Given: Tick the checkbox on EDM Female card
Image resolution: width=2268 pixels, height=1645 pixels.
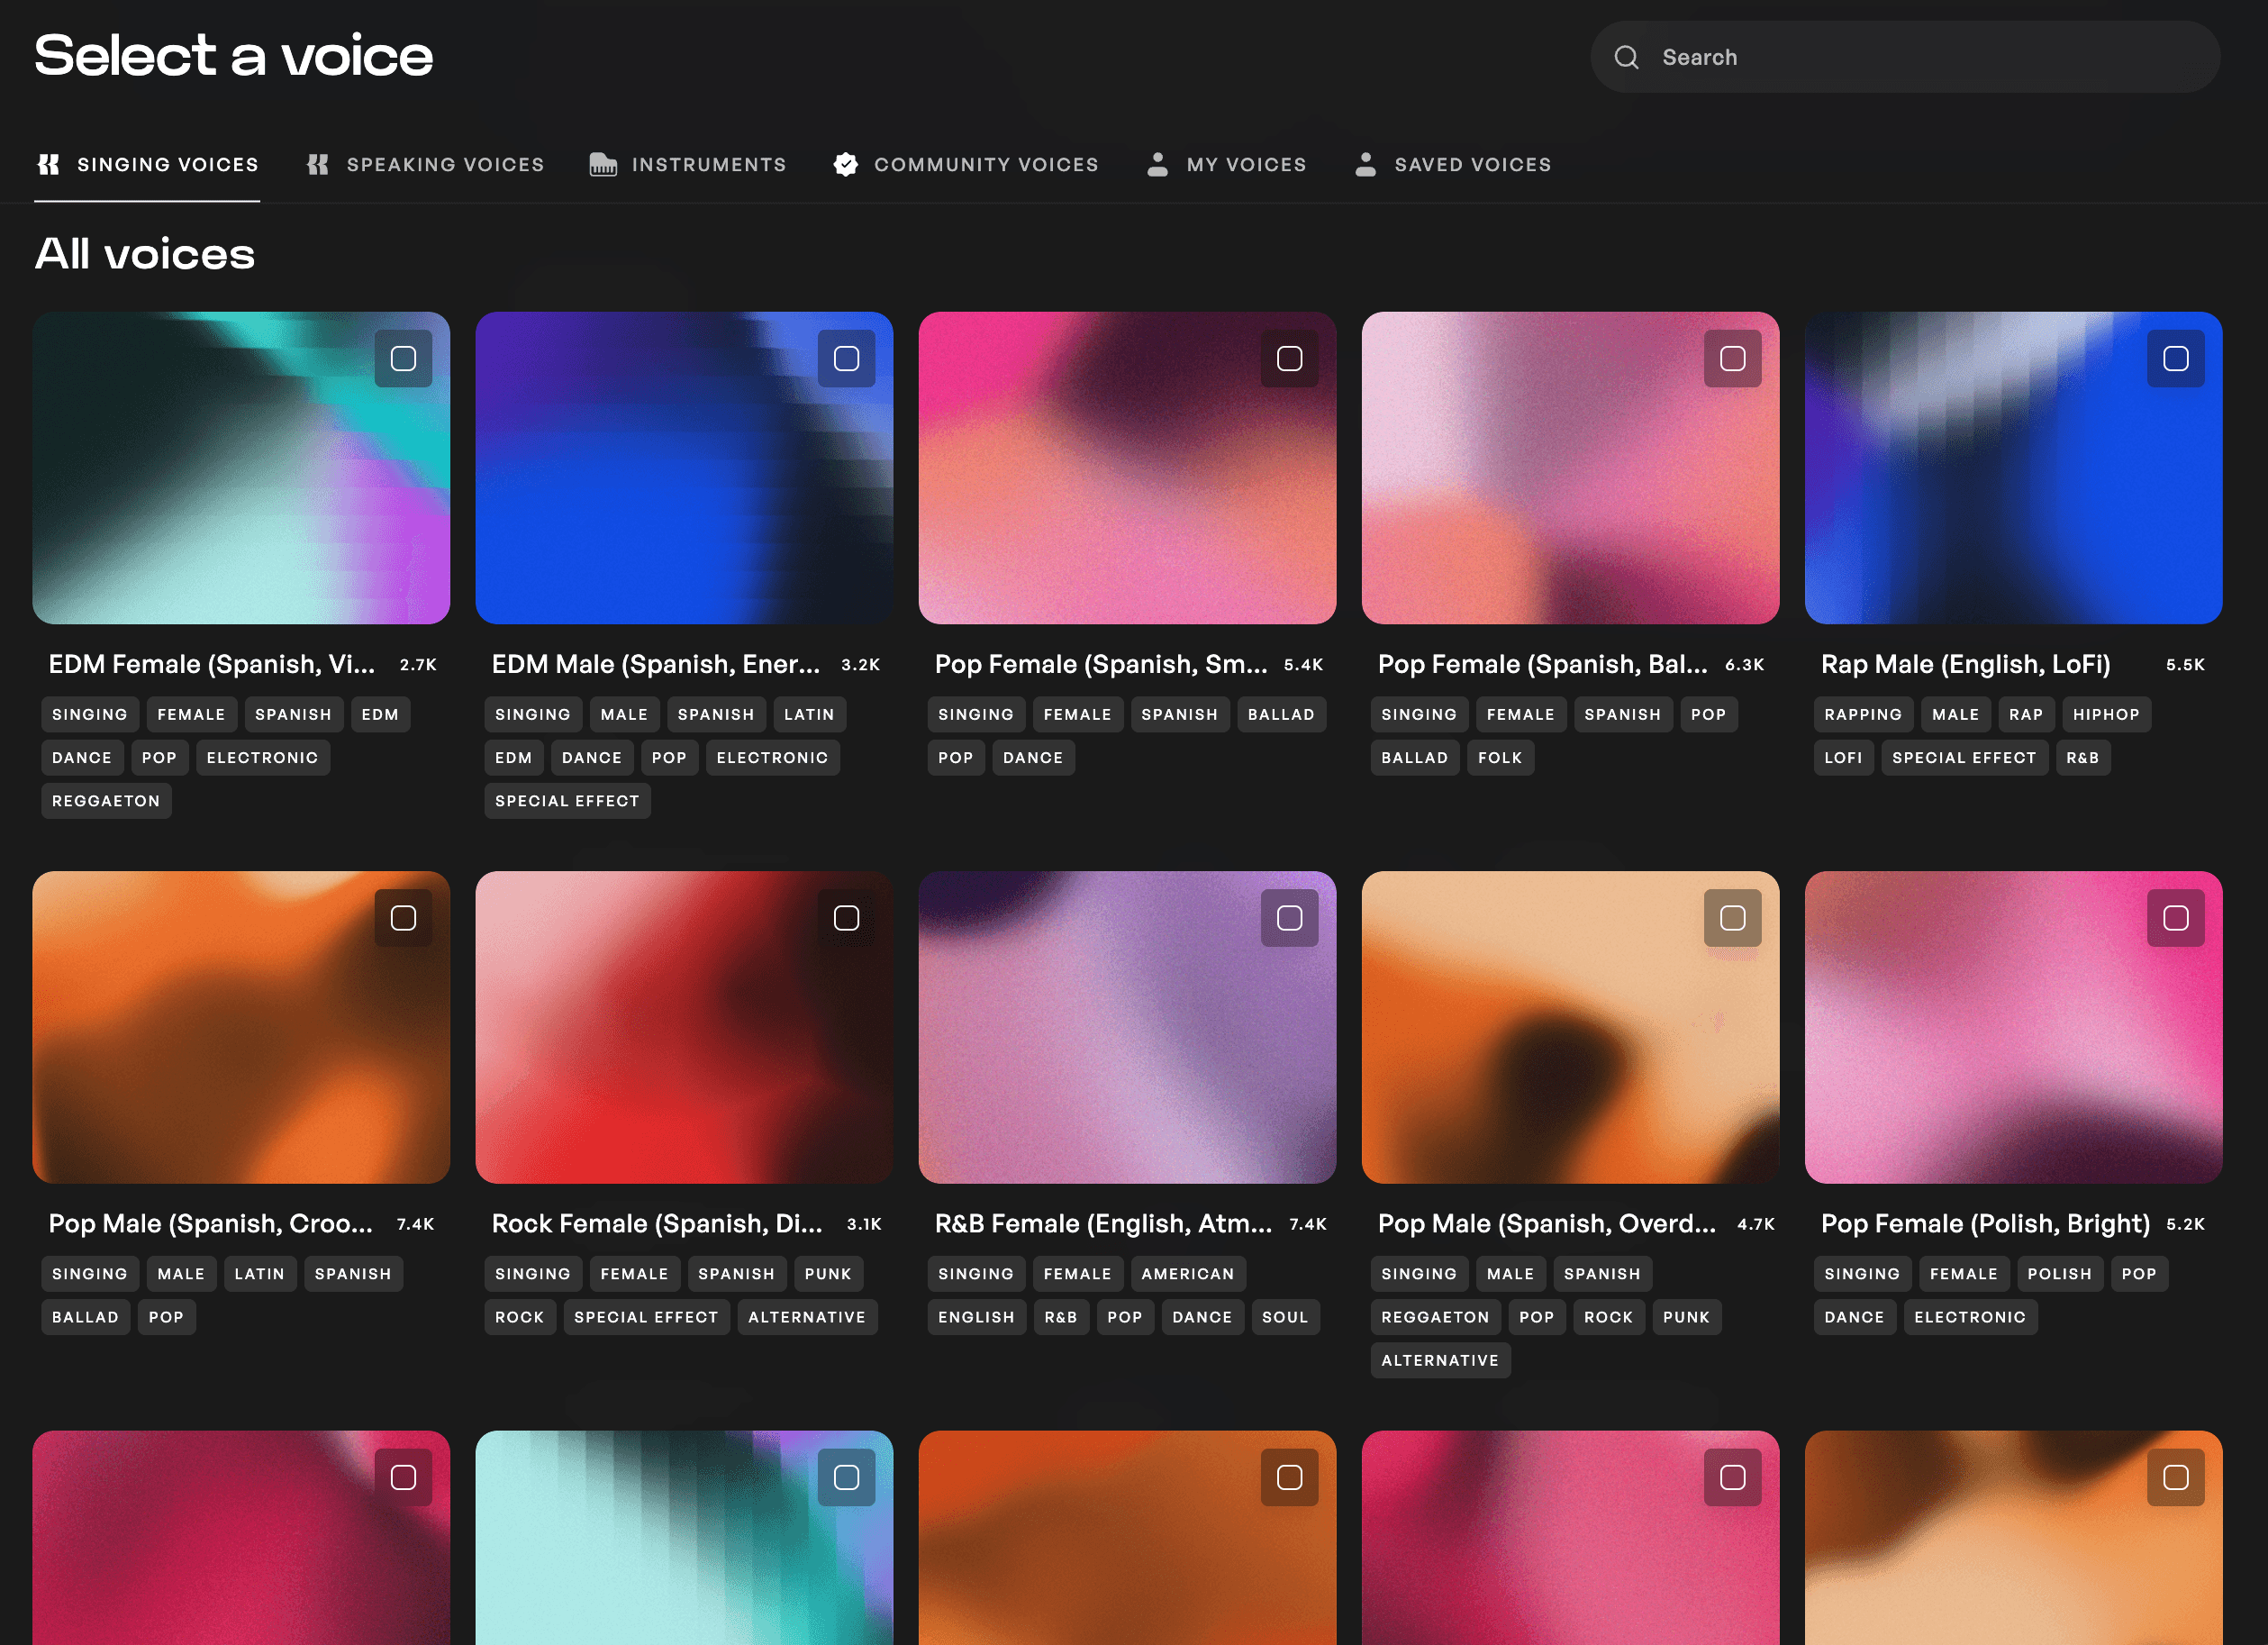Looking at the screenshot, I should coord(403,358).
